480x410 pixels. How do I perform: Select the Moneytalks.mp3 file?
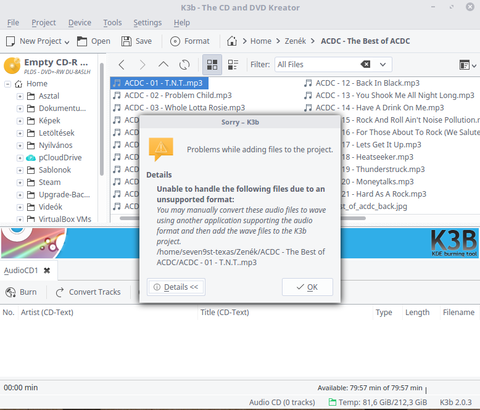coord(378,182)
